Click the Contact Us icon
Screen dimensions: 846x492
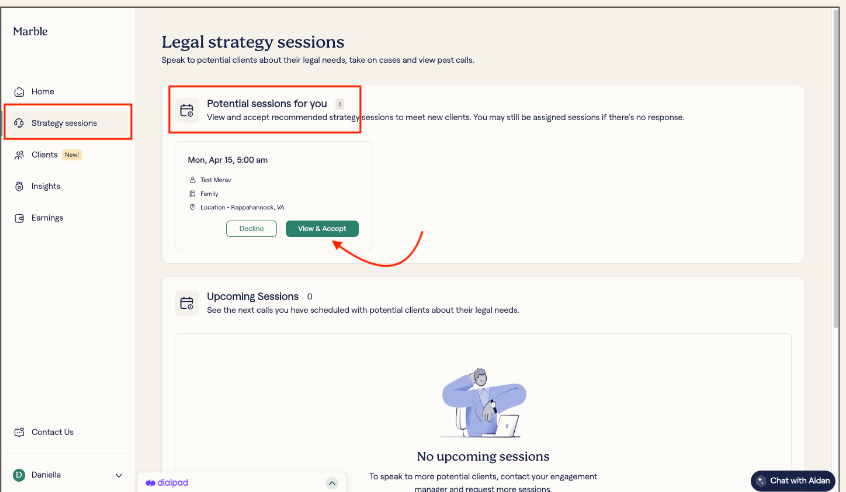point(19,432)
